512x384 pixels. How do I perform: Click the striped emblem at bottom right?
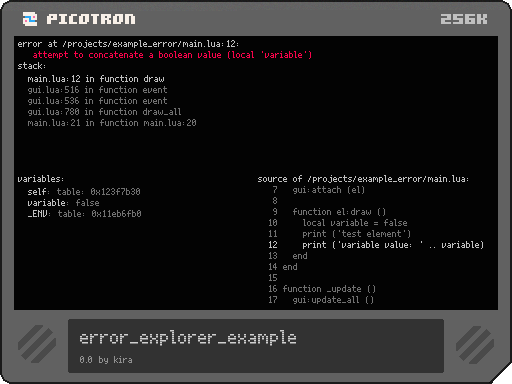click(x=475, y=345)
